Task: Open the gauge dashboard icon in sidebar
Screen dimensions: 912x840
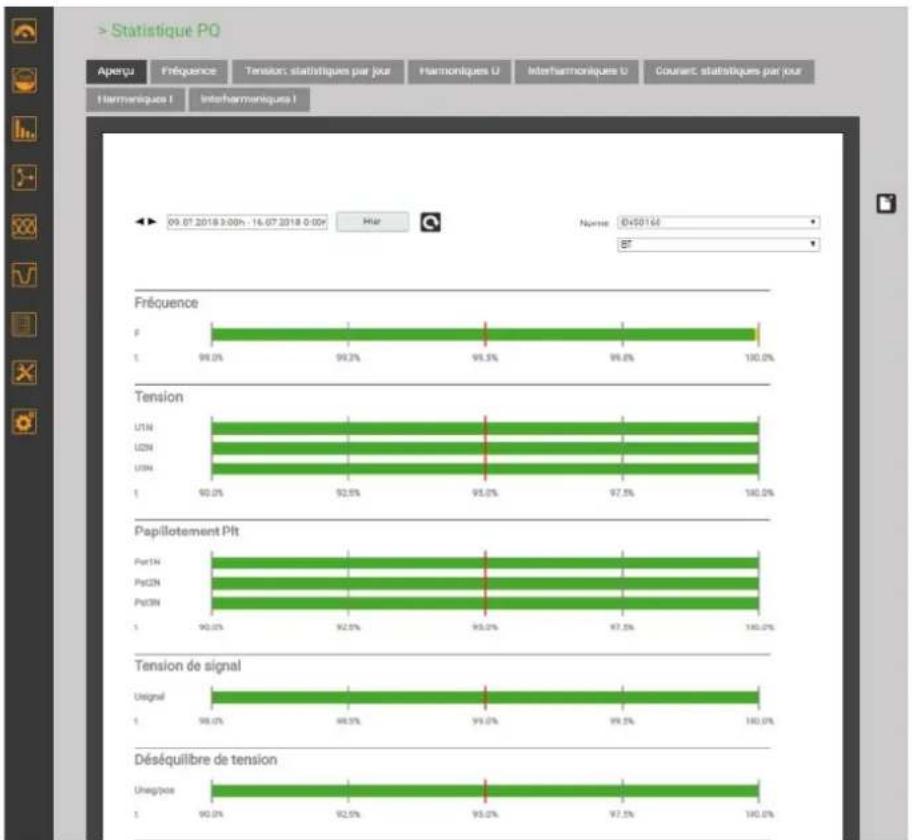Action: pyautogui.click(x=24, y=31)
